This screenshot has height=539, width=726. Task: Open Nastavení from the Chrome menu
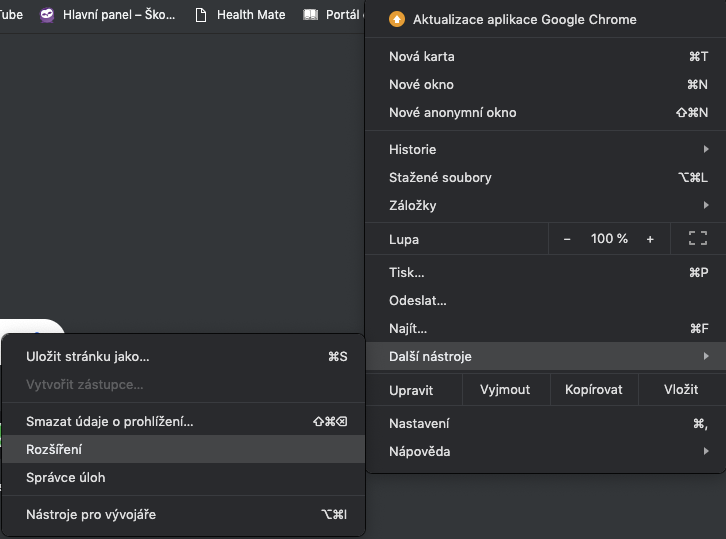click(x=419, y=423)
